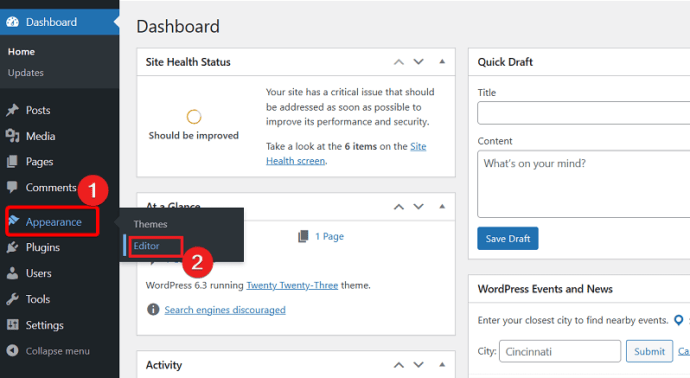Toggle At a Glance panel collapse triangle
The image size is (690, 378).
tap(442, 206)
